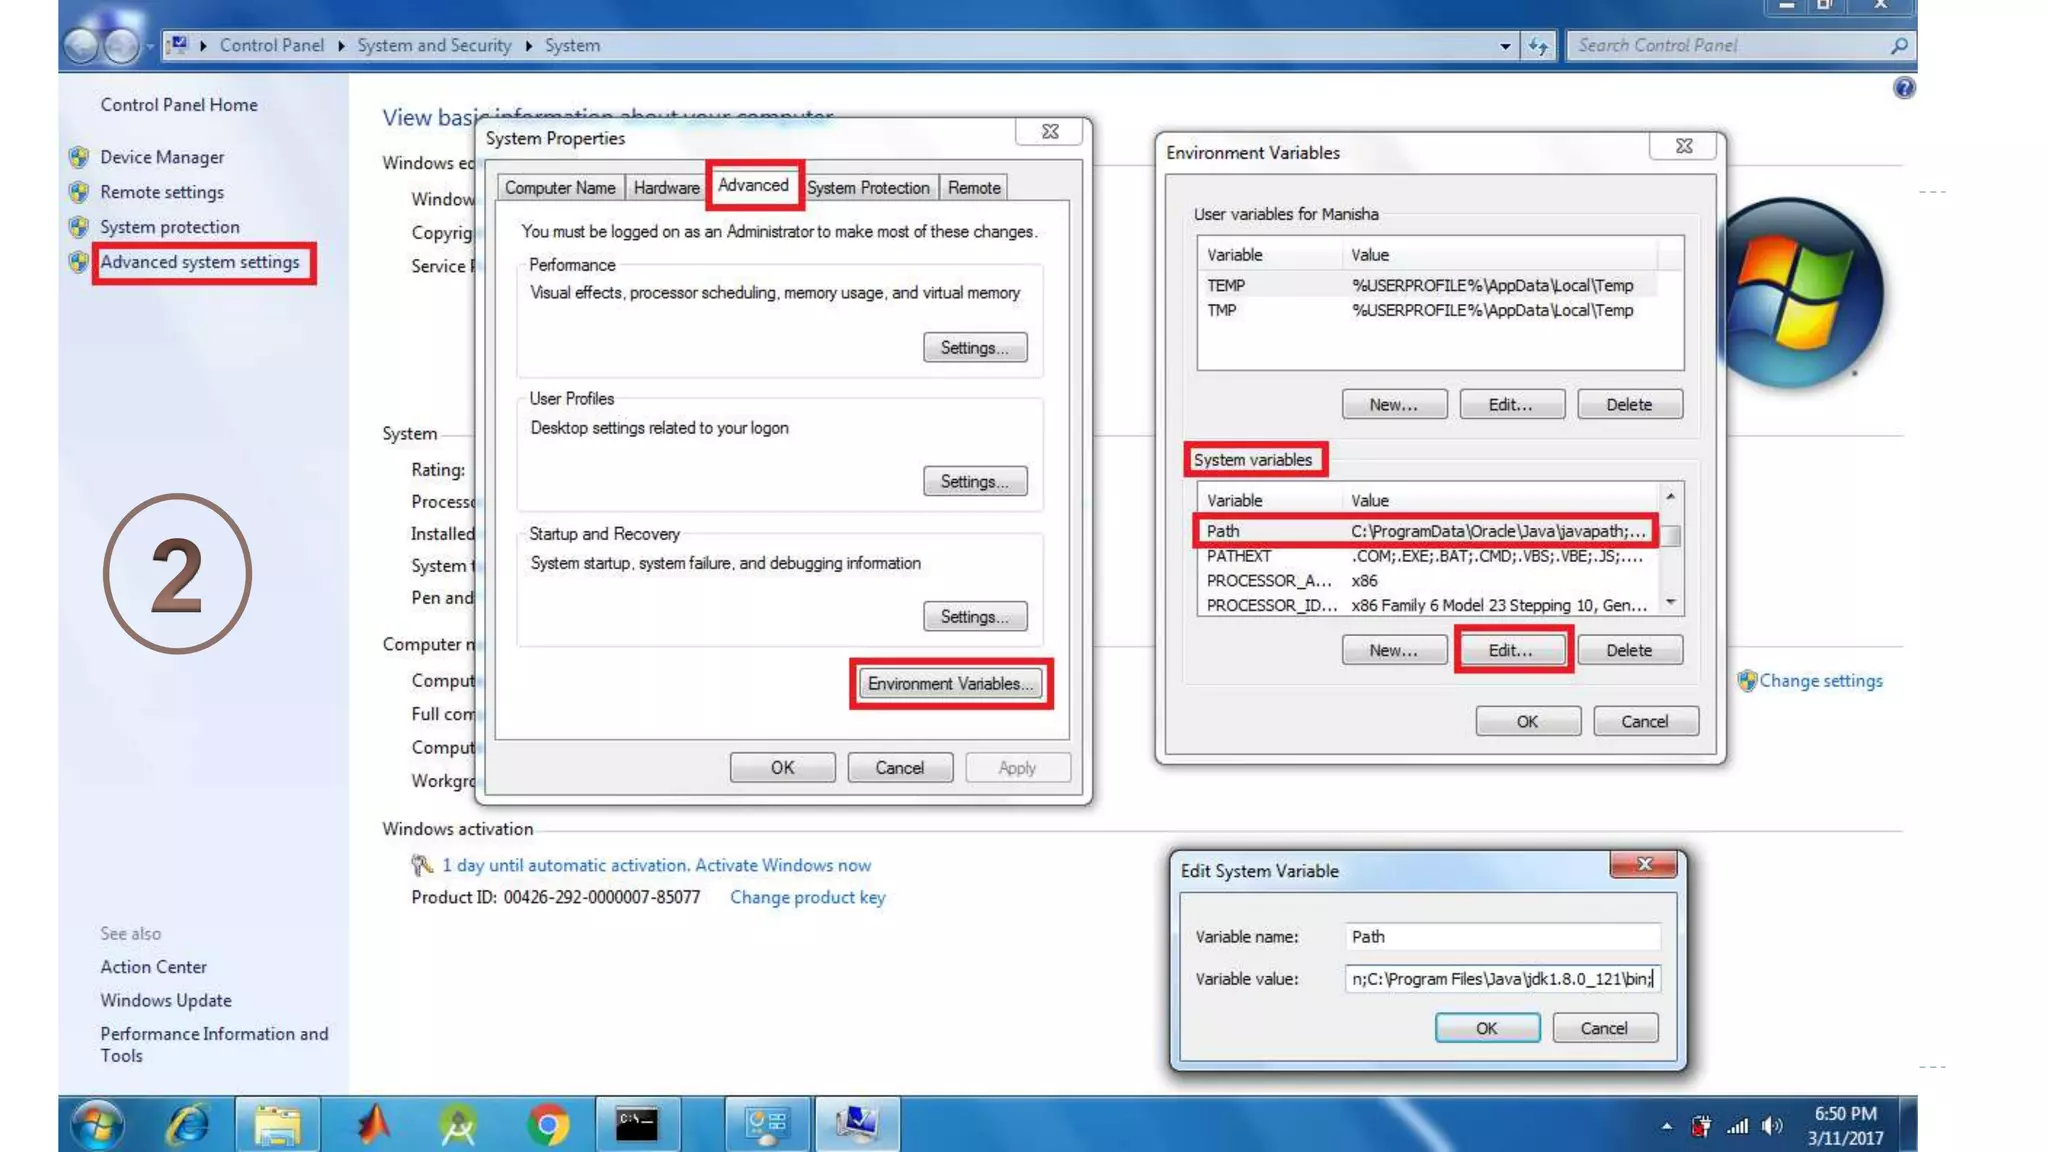The height and width of the screenshot is (1152, 2048).
Task: Open the Command Prompt taskbar icon
Action: pos(637,1124)
